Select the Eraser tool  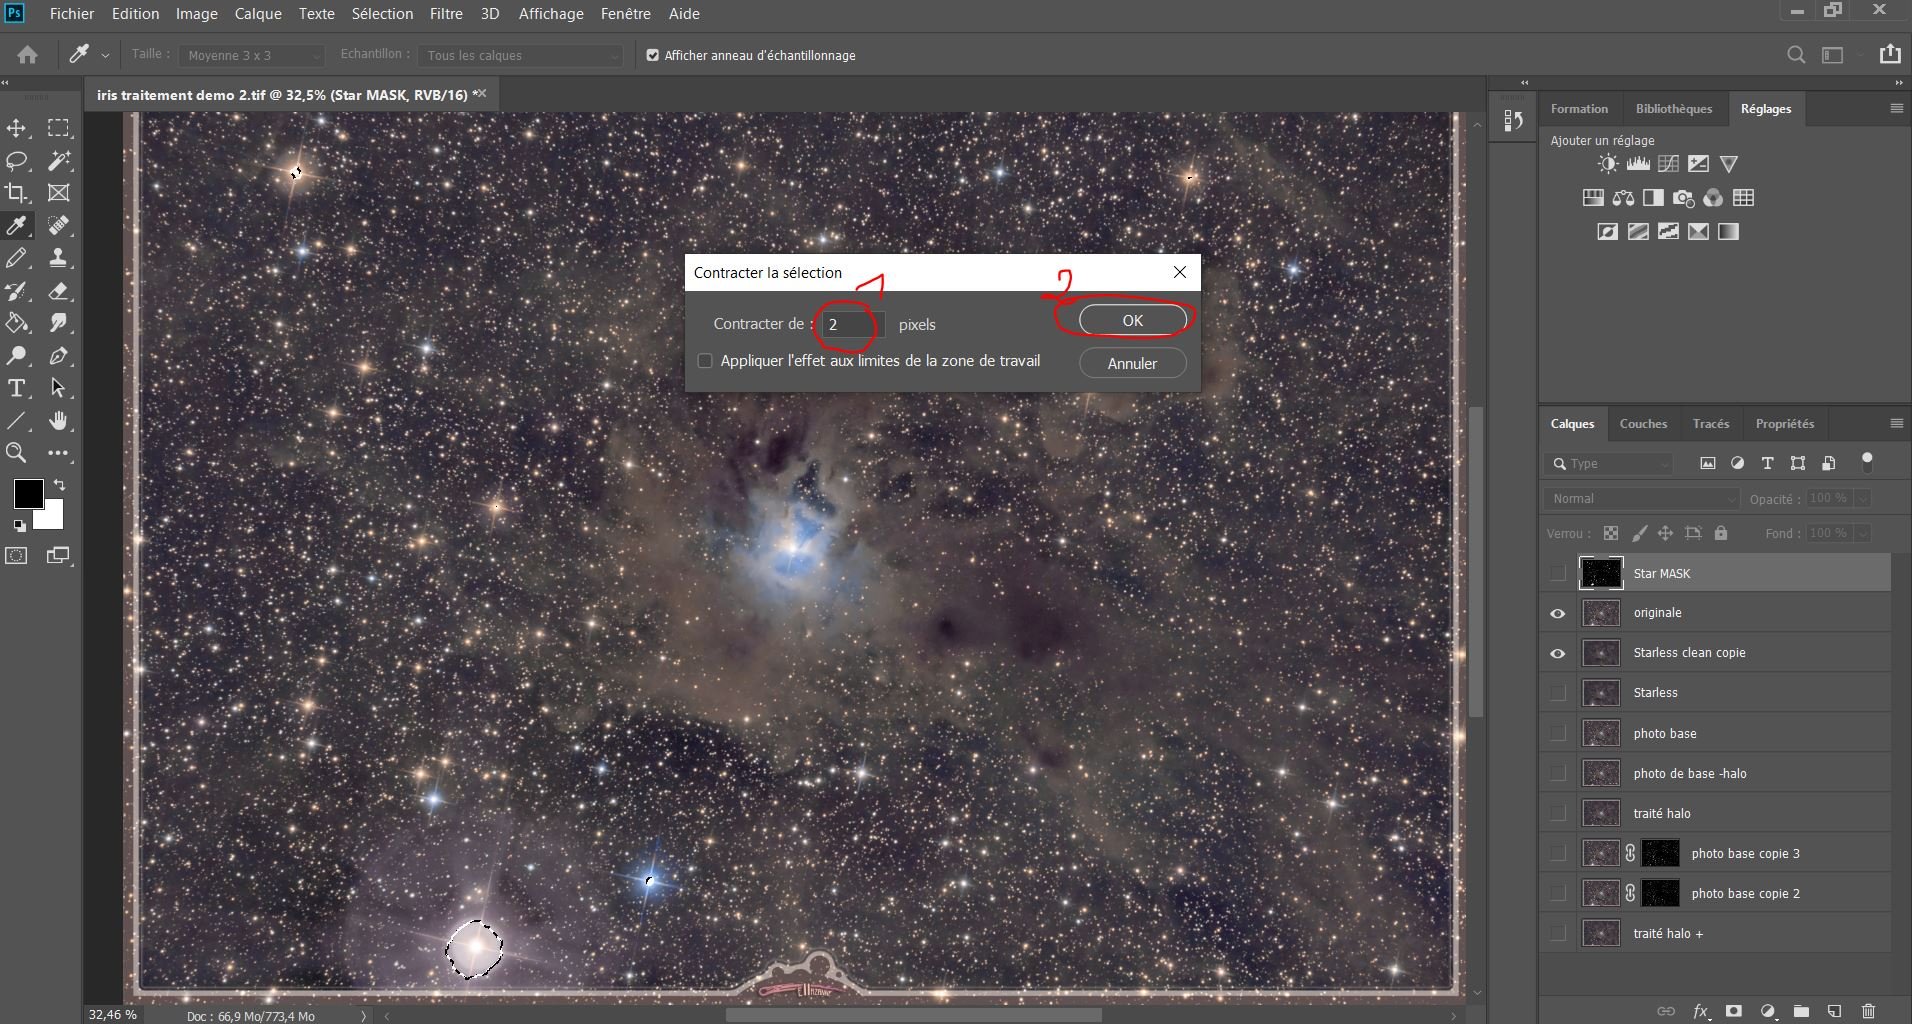[59, 291]
